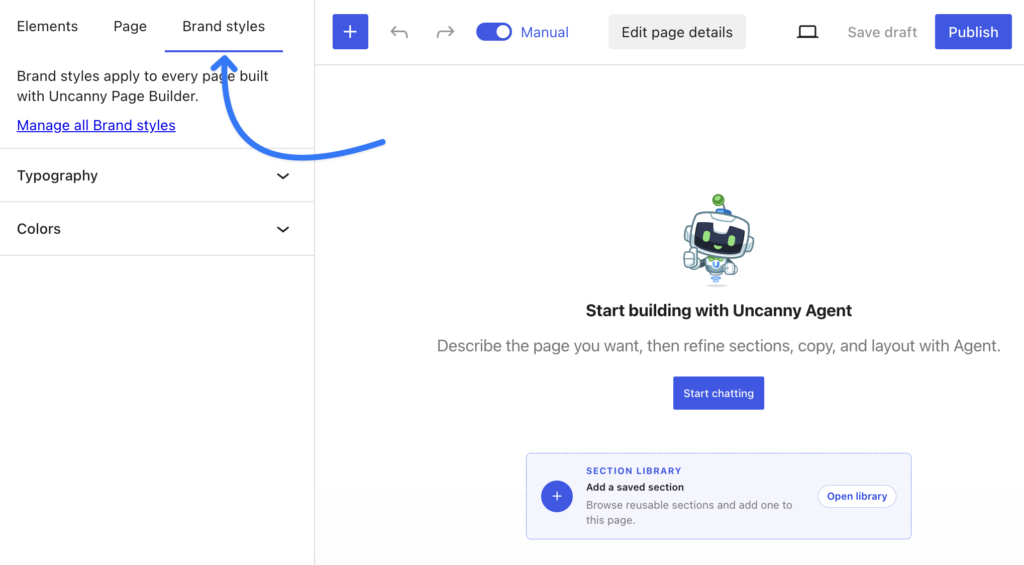This screenshot has height=565, width=1024.
Task: Click Save draft
Action: pos(882,32)
